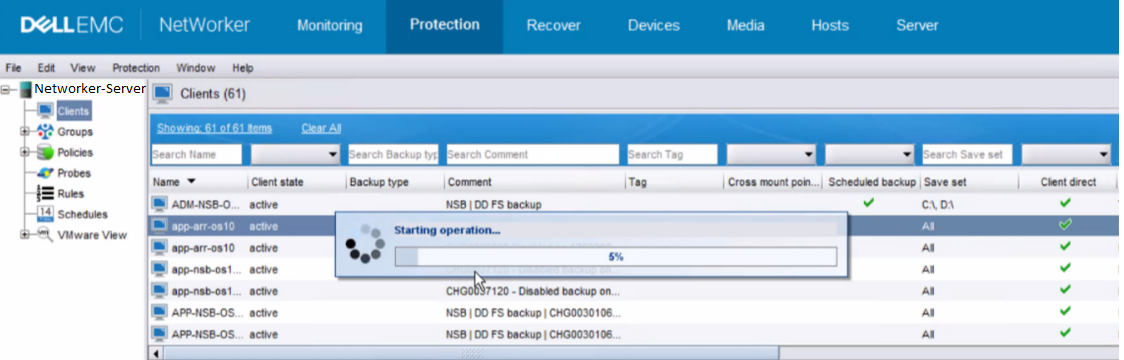
Task: Click the scrollbar left arrow
Action: pos(157,354)
